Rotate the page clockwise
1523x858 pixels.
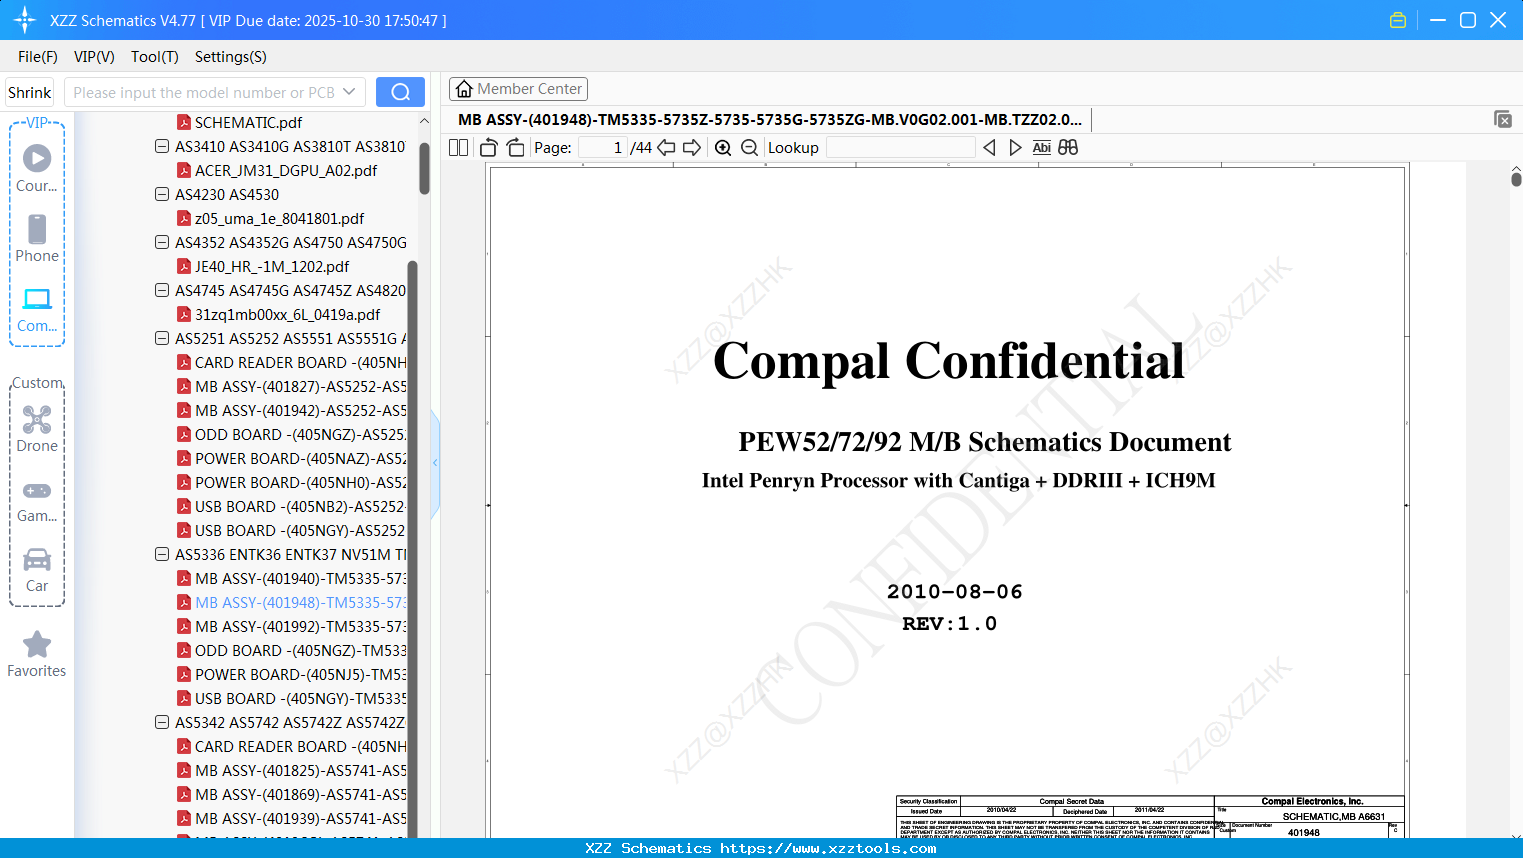[515, 147]
